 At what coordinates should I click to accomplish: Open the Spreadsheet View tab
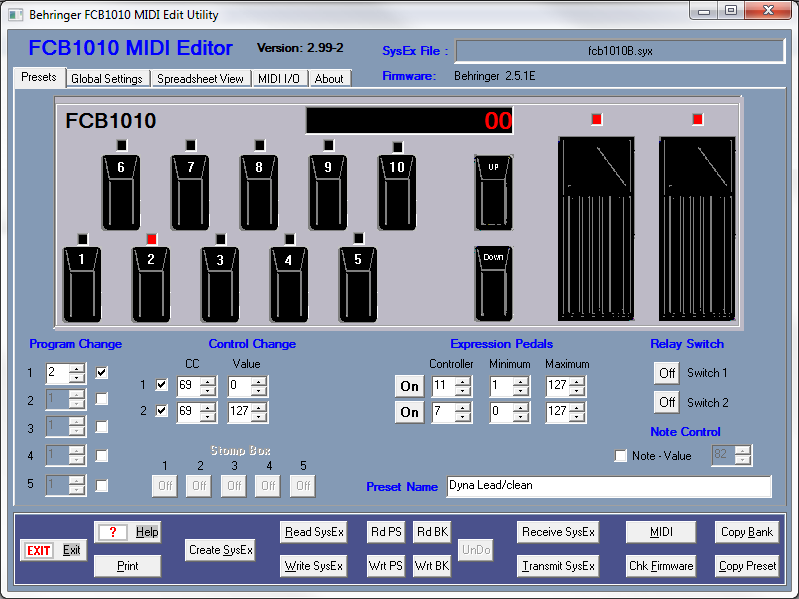[x=200, y=79]
